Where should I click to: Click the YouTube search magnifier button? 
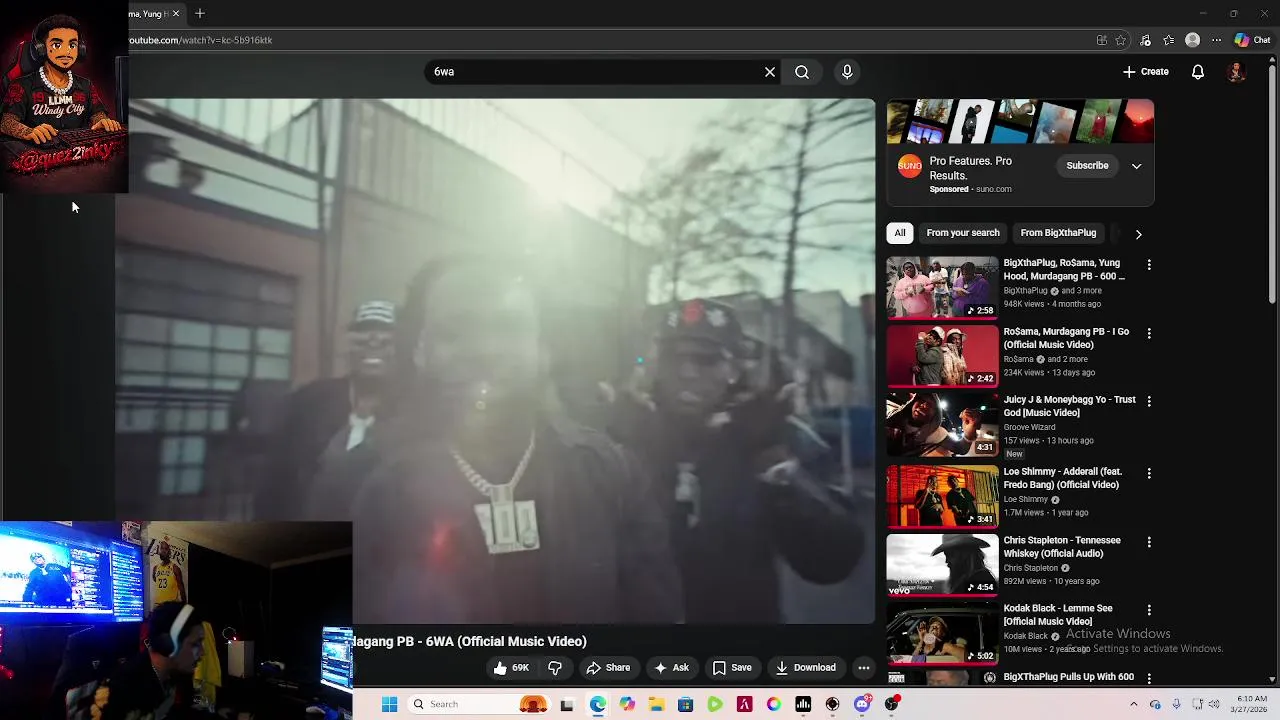802,72
